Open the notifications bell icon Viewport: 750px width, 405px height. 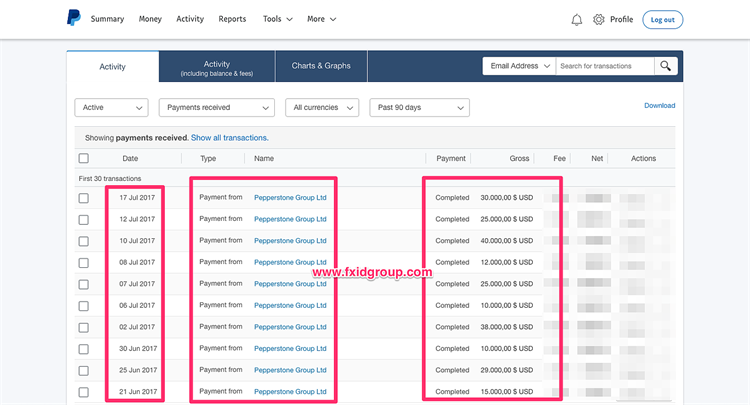point(577,20)
